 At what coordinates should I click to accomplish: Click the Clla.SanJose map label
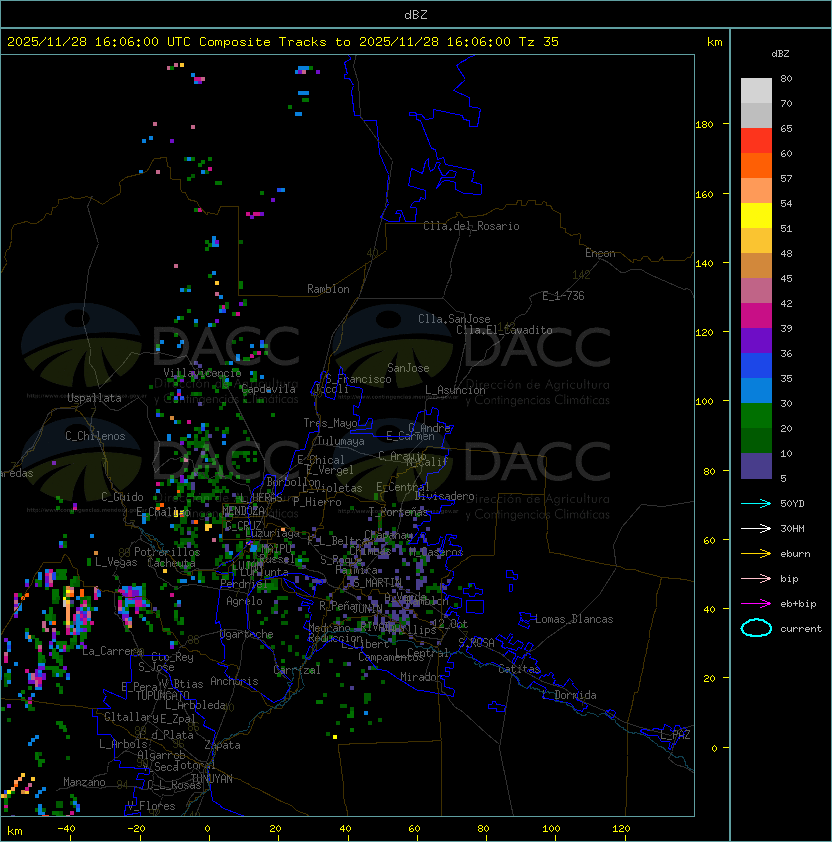pyautogui.click(x=454, y=319)
